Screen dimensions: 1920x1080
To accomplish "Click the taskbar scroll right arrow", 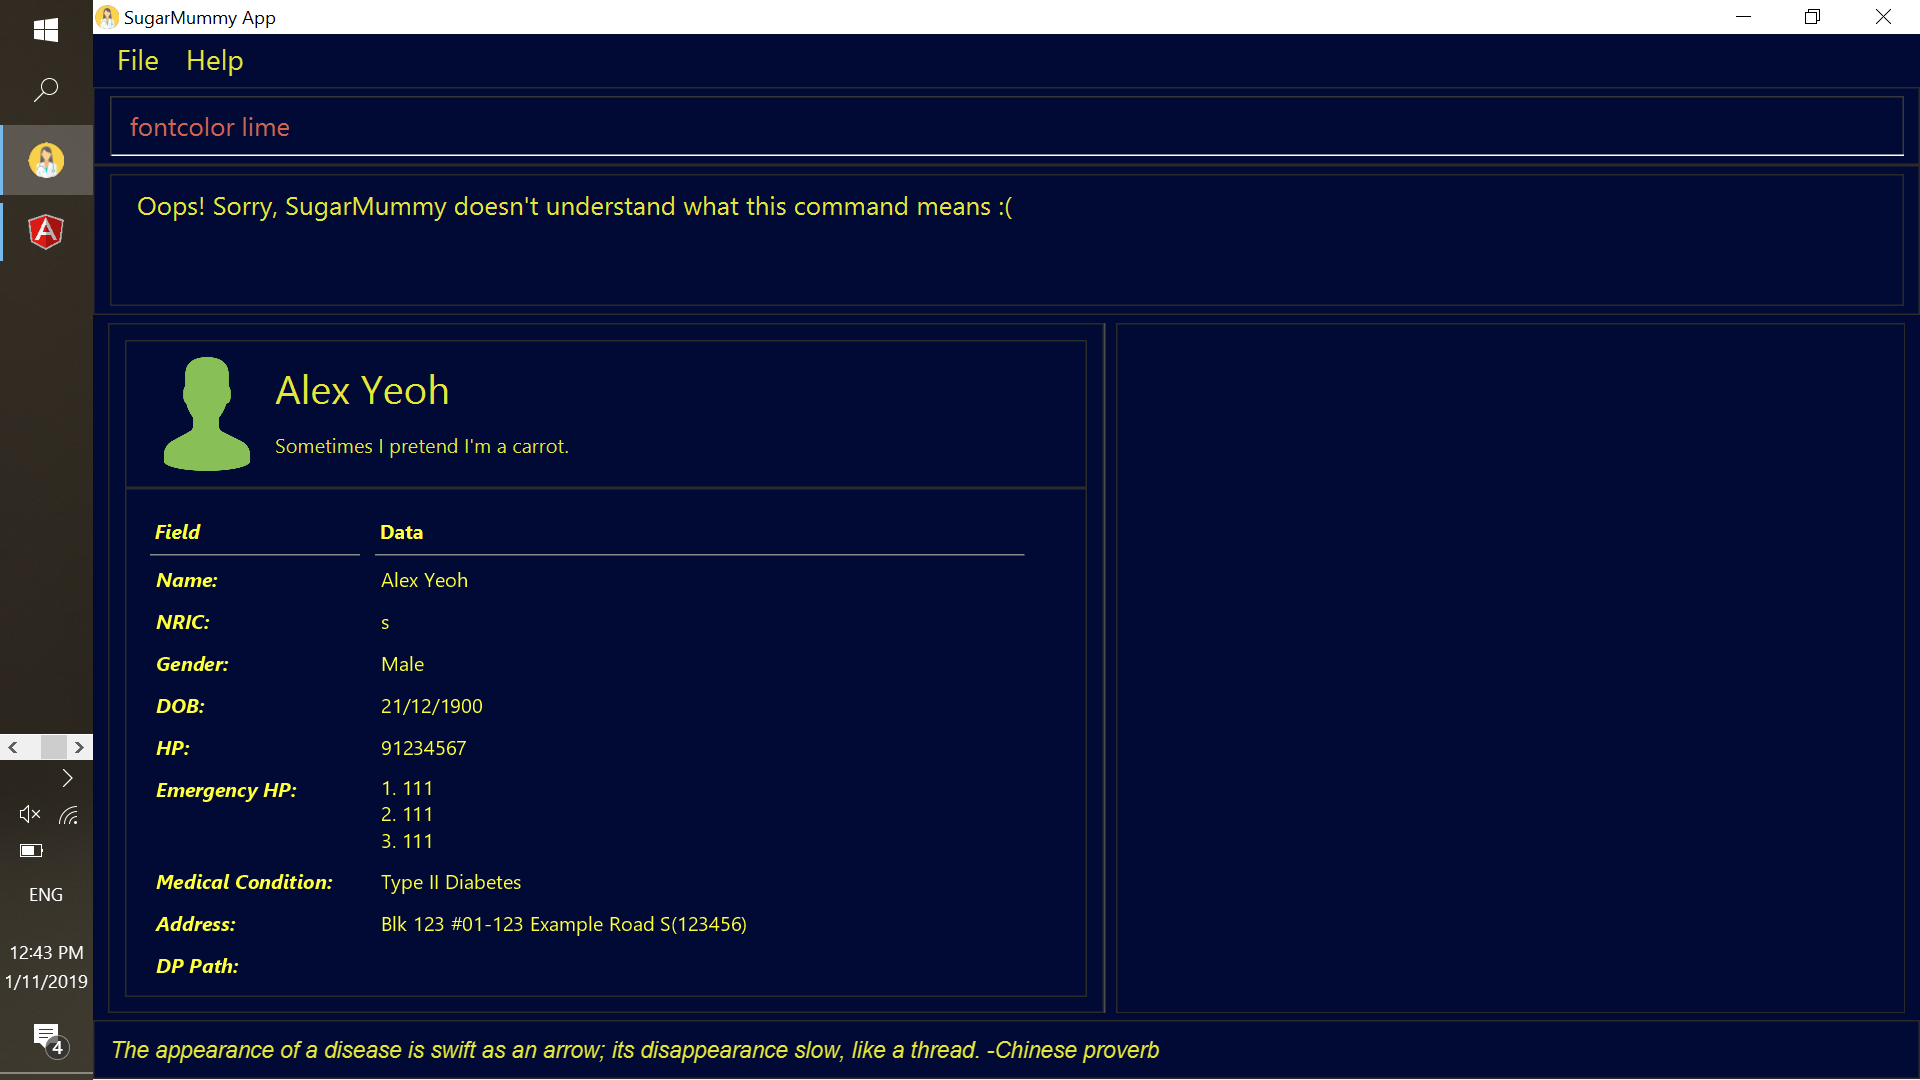I will (79, 747).
